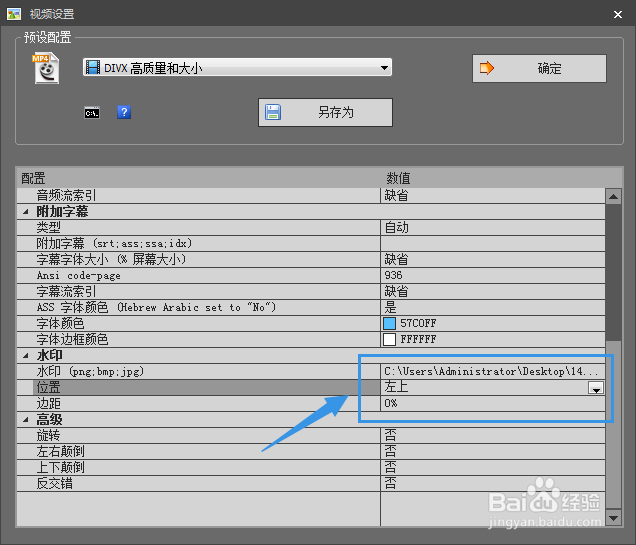Click the 否 value for 反交错
This screenshot has width=636, height=545.
coord(390,483)
